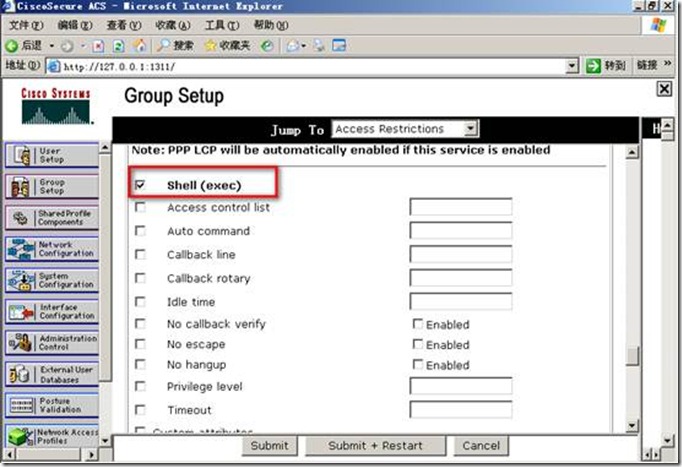Open User Setup in the sidebar
The image size is (682, 467).
52,155
